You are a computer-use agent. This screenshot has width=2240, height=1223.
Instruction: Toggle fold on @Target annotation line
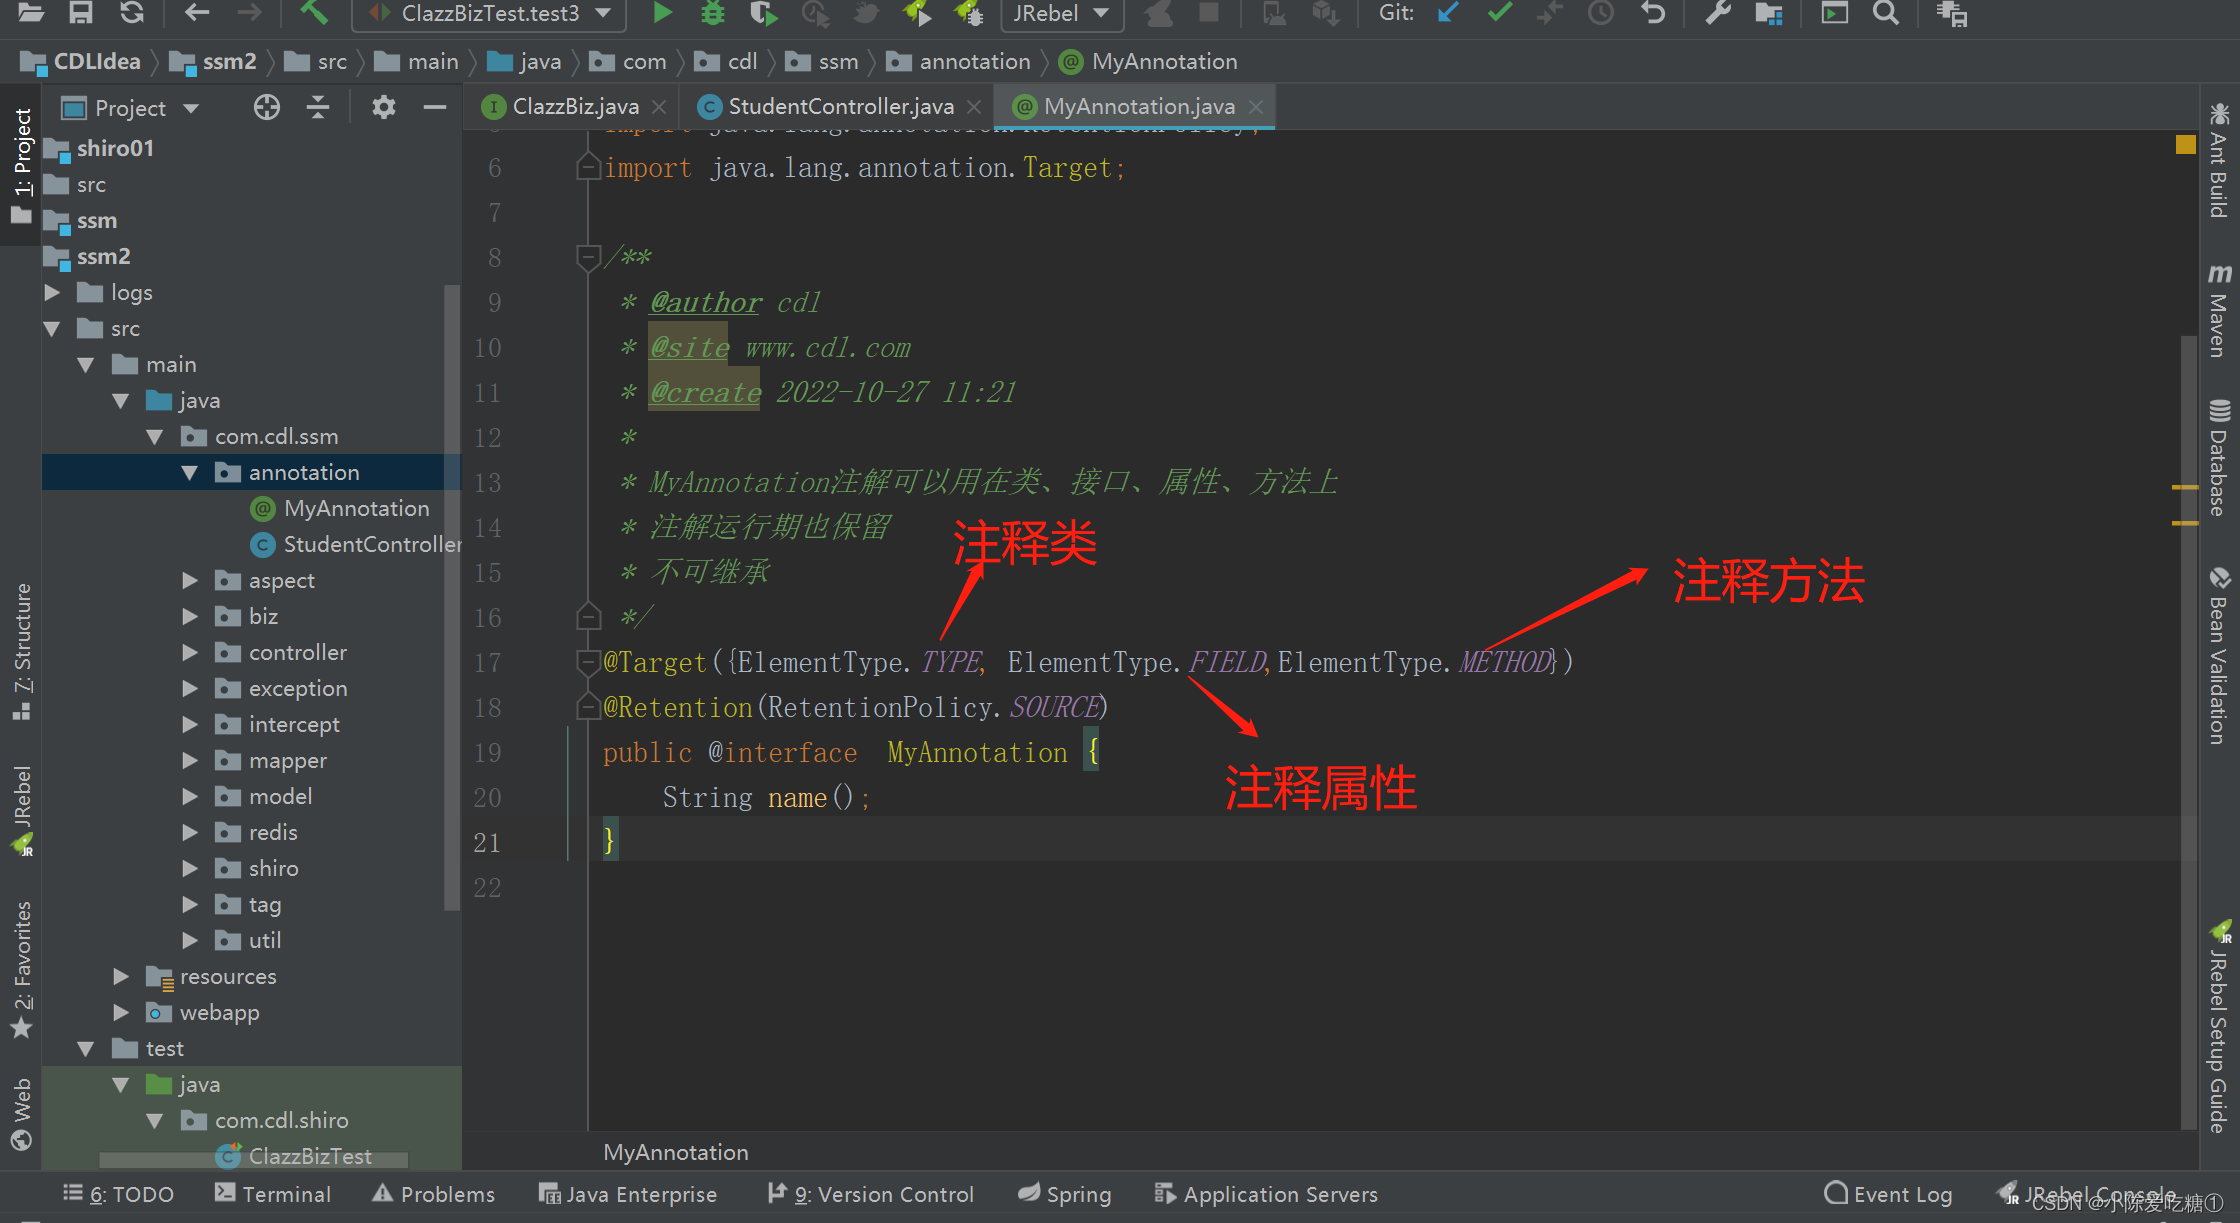(588, 662)
